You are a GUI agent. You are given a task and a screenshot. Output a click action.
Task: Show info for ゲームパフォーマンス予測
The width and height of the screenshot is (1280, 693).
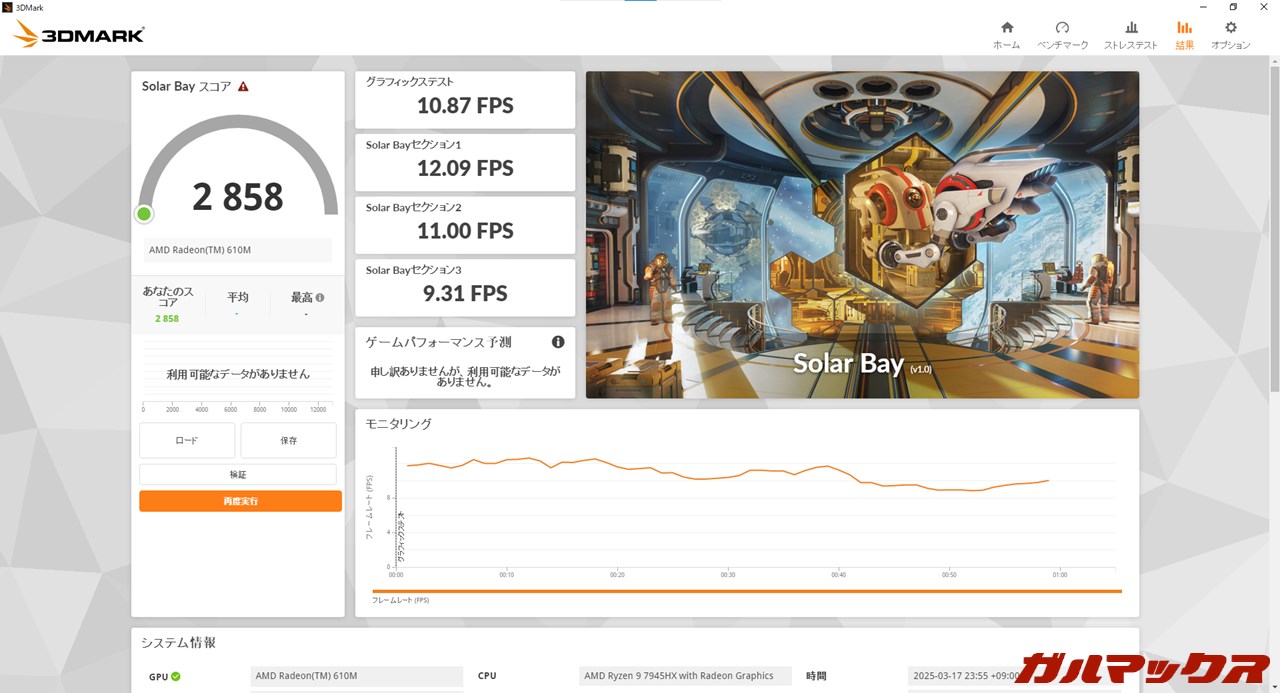click(558, 342)
